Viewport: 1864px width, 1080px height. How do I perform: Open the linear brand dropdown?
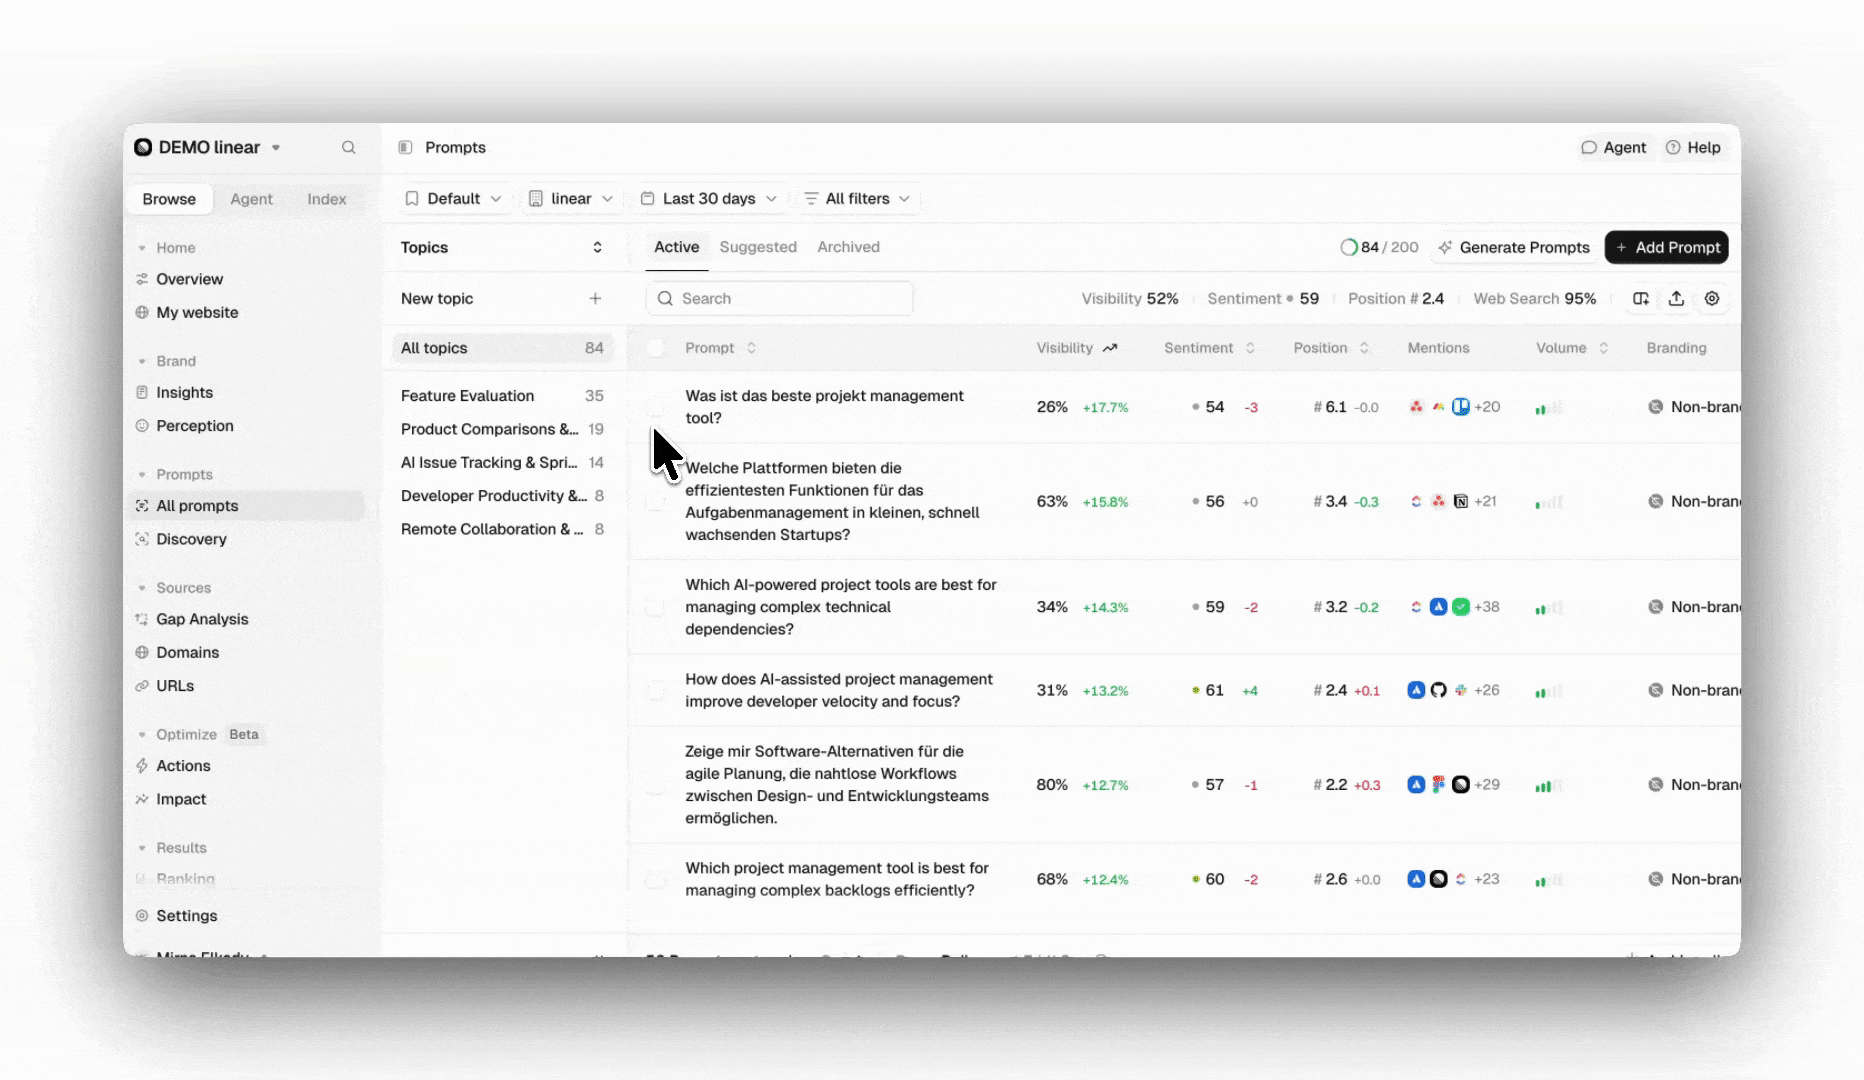[570, 199]
